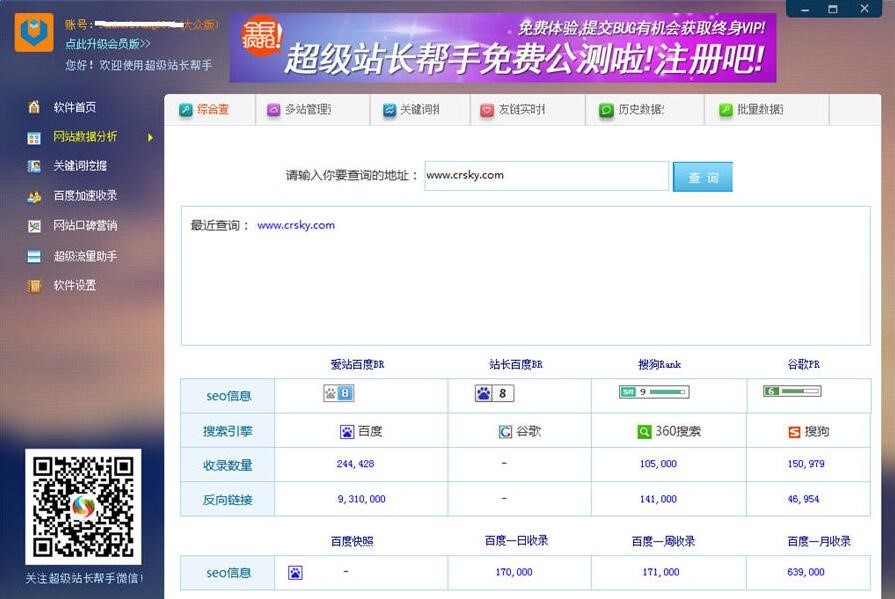Click the Baidu paw icon in 搜索引擎 row

pyautogui.click(x=347, y=432)
